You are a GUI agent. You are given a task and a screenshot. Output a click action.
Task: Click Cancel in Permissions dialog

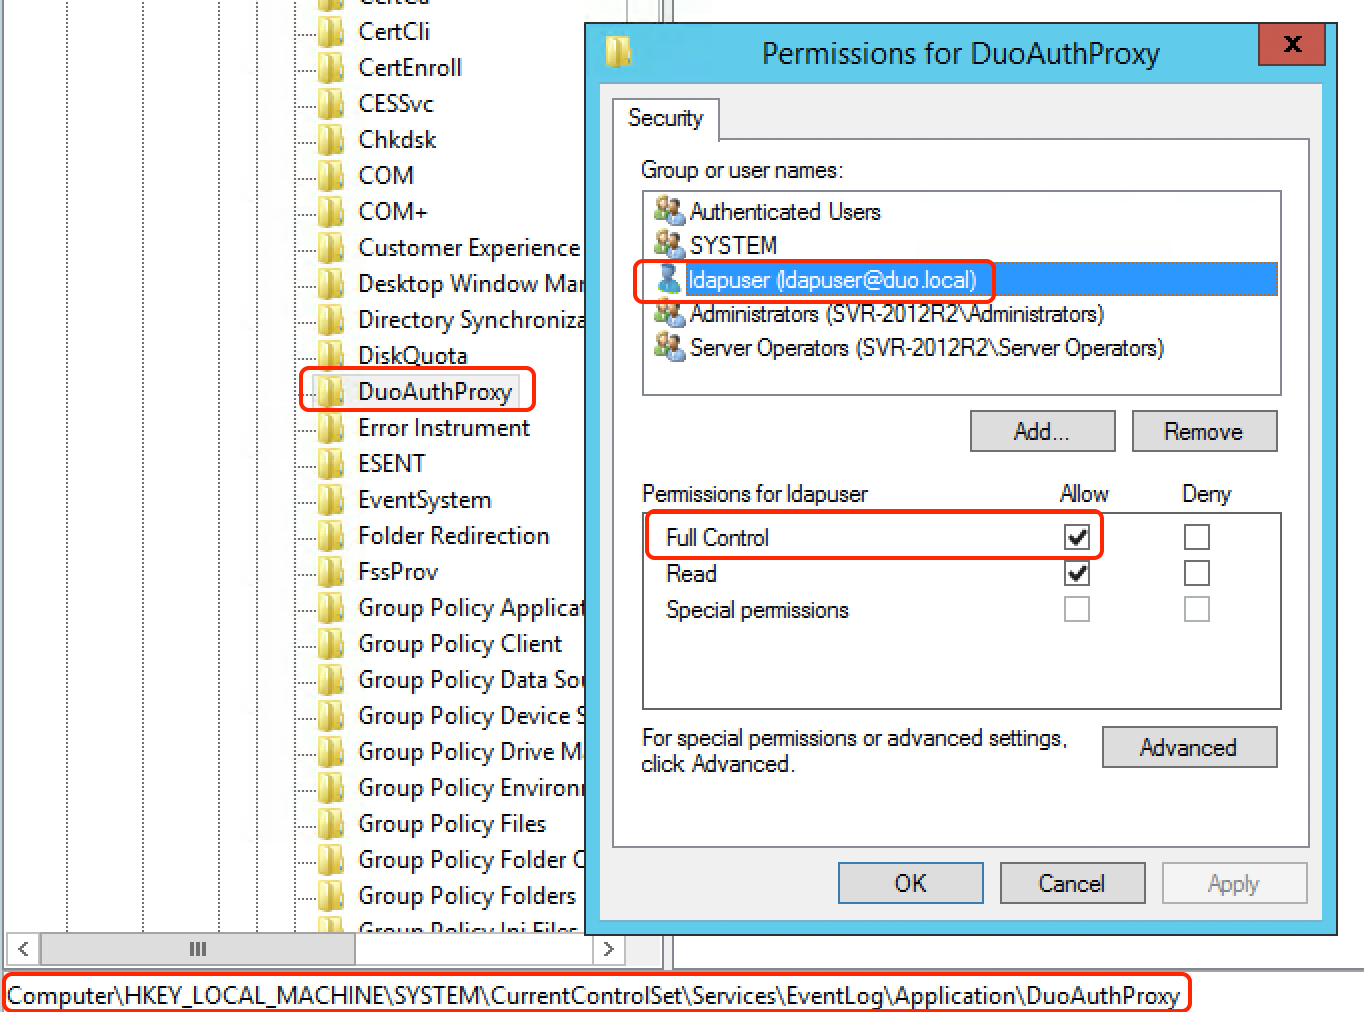tap(1072, 883)
